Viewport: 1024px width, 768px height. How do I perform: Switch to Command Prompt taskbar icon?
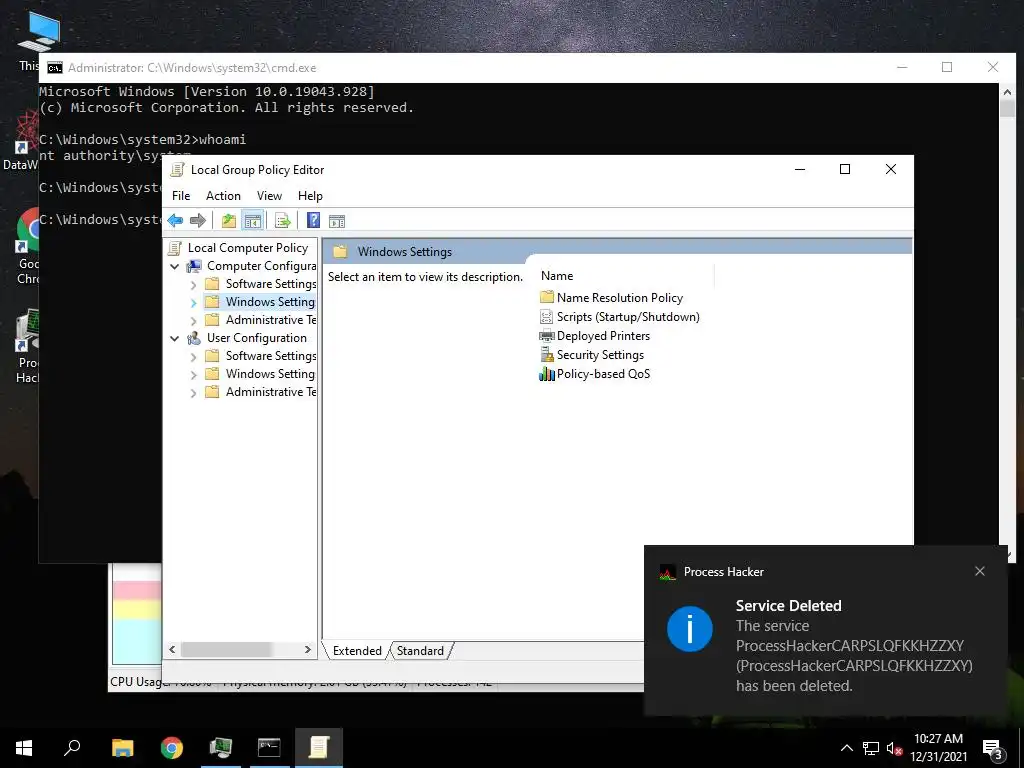269,748
